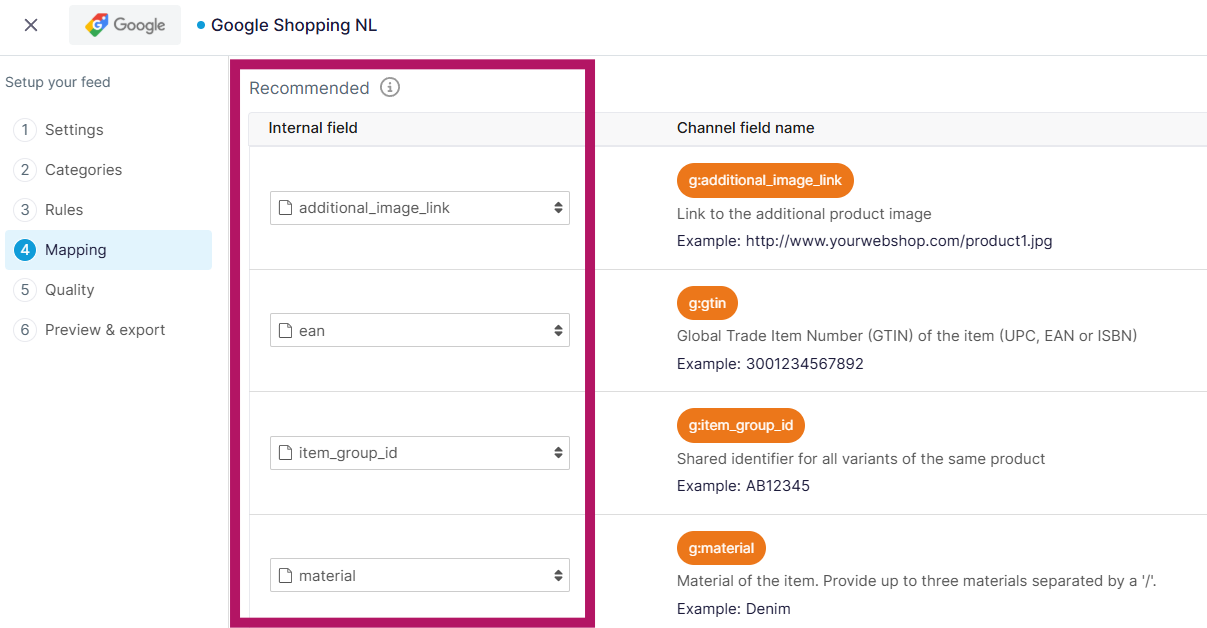Image resolution: width=1207 pixels, height=628 pixels.
Task: Click the Example: Denim text
Action: pos(734,609)
